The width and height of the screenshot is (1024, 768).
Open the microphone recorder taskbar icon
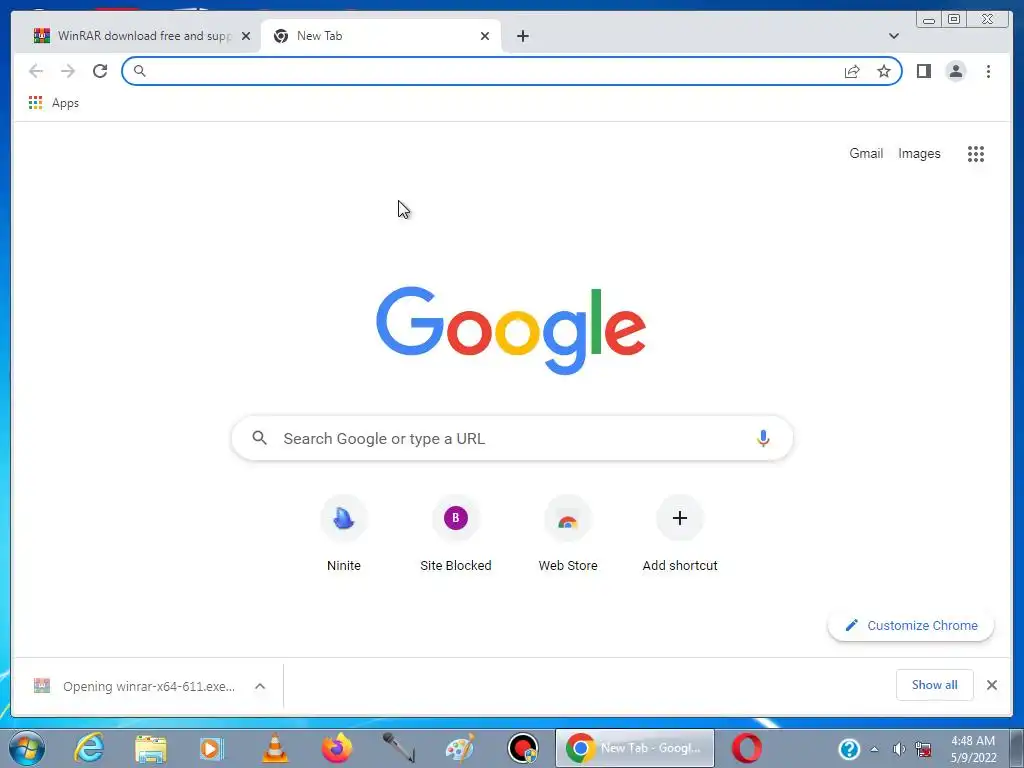click(398, 748)
